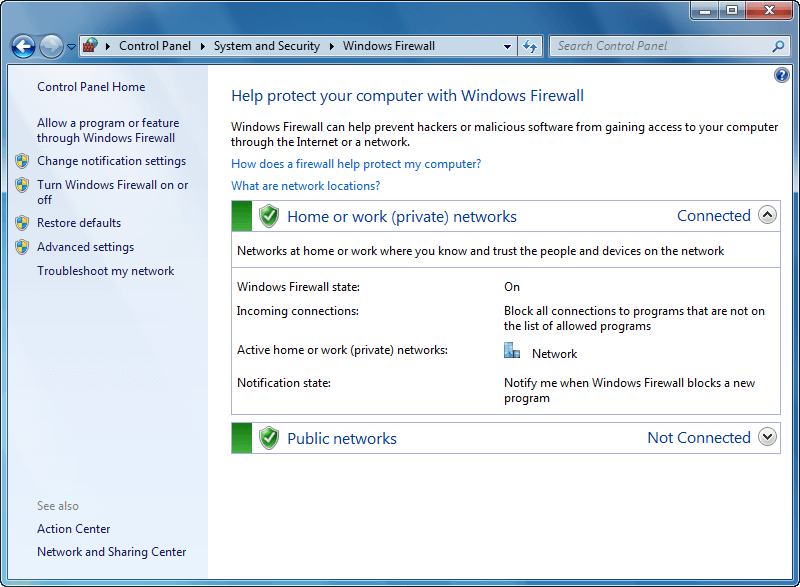800x587 pixels.
Task: Open What are network locations link
Action: point(305,185)
